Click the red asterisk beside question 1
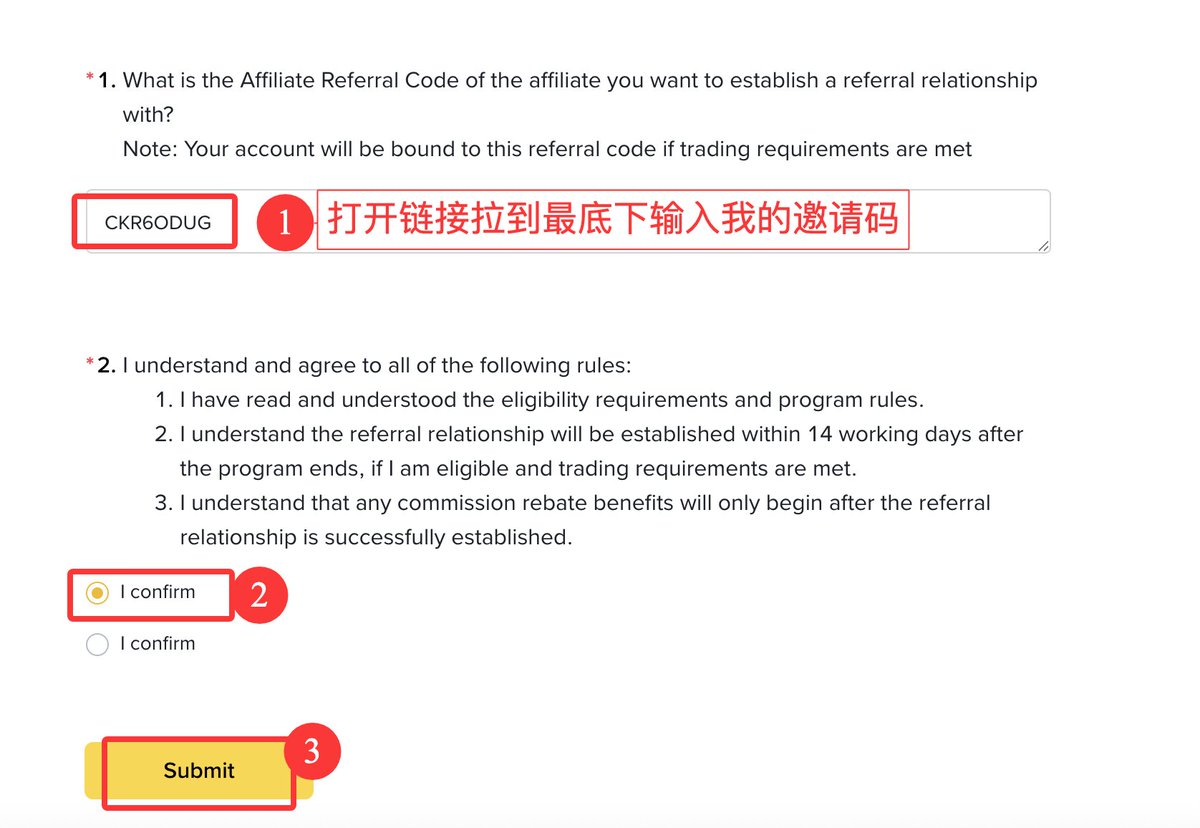Viewport: 1200px width, 828px height. click(x=90, y=80)
